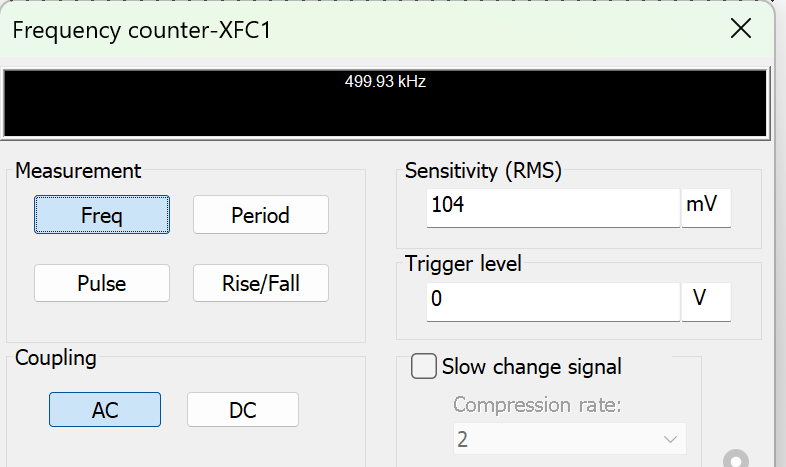
Task: Open the mV sensitivity unit selector
Action: click(706, 207)
